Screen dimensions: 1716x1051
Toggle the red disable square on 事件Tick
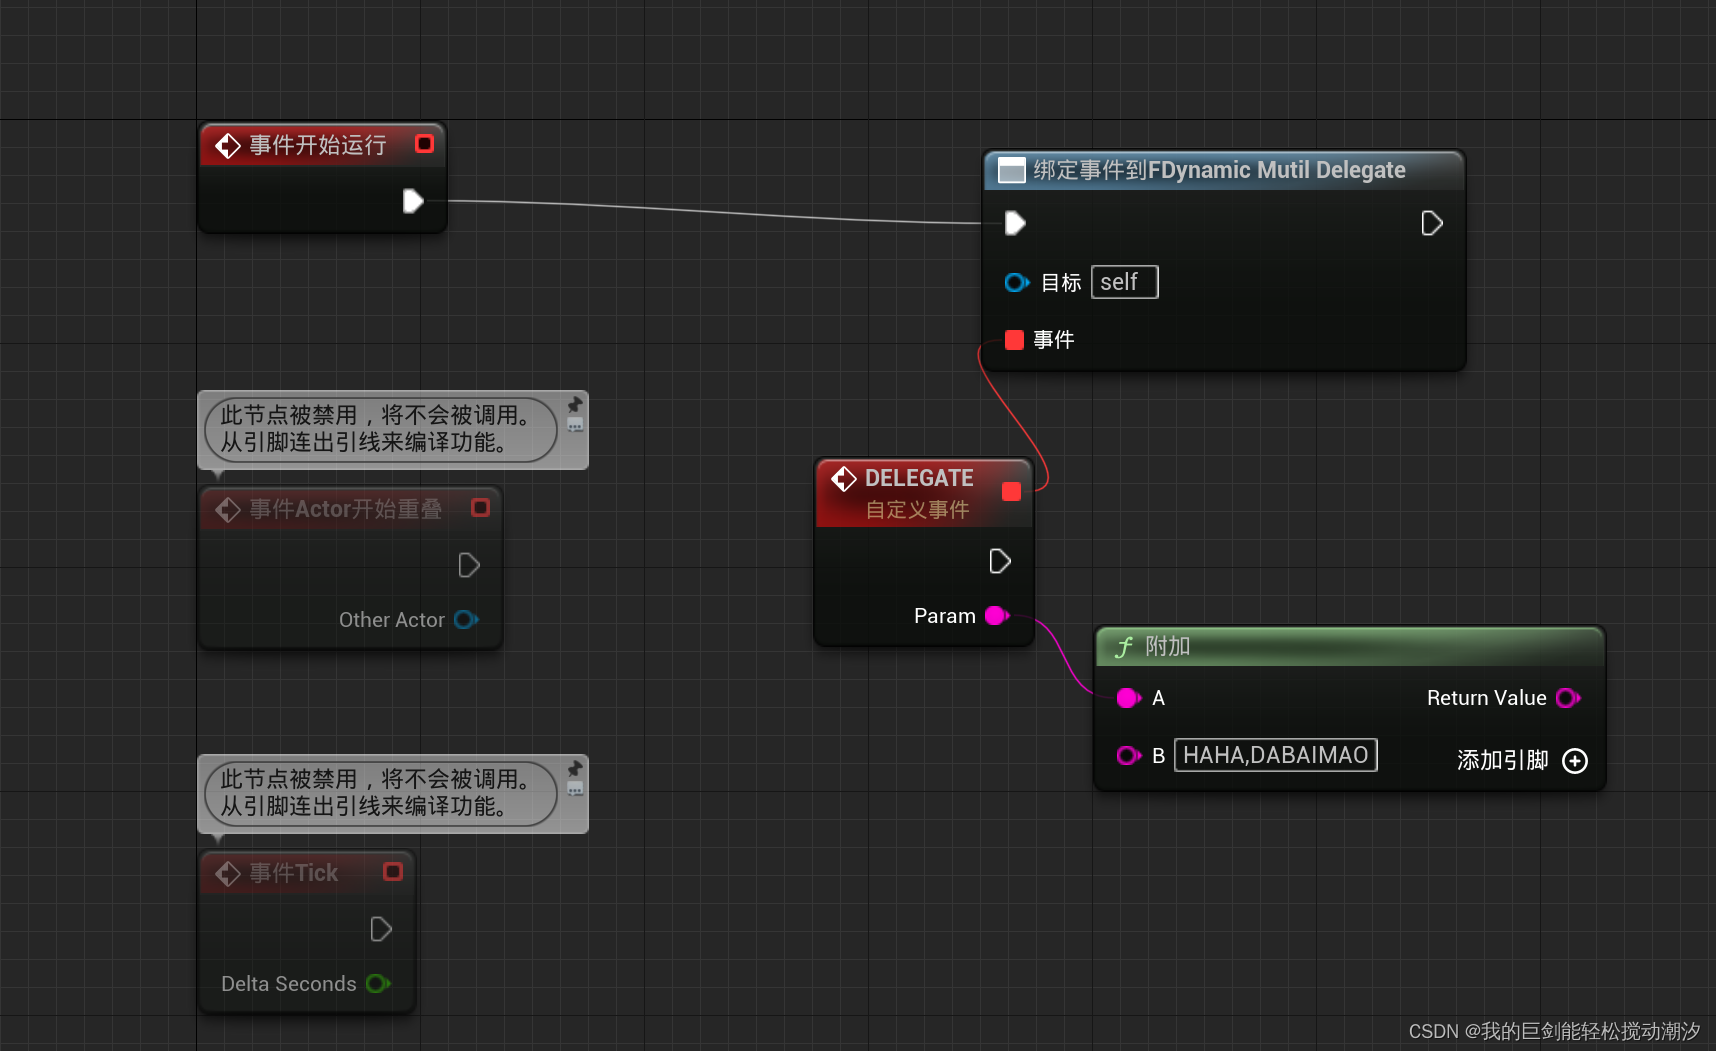point(391,871)
